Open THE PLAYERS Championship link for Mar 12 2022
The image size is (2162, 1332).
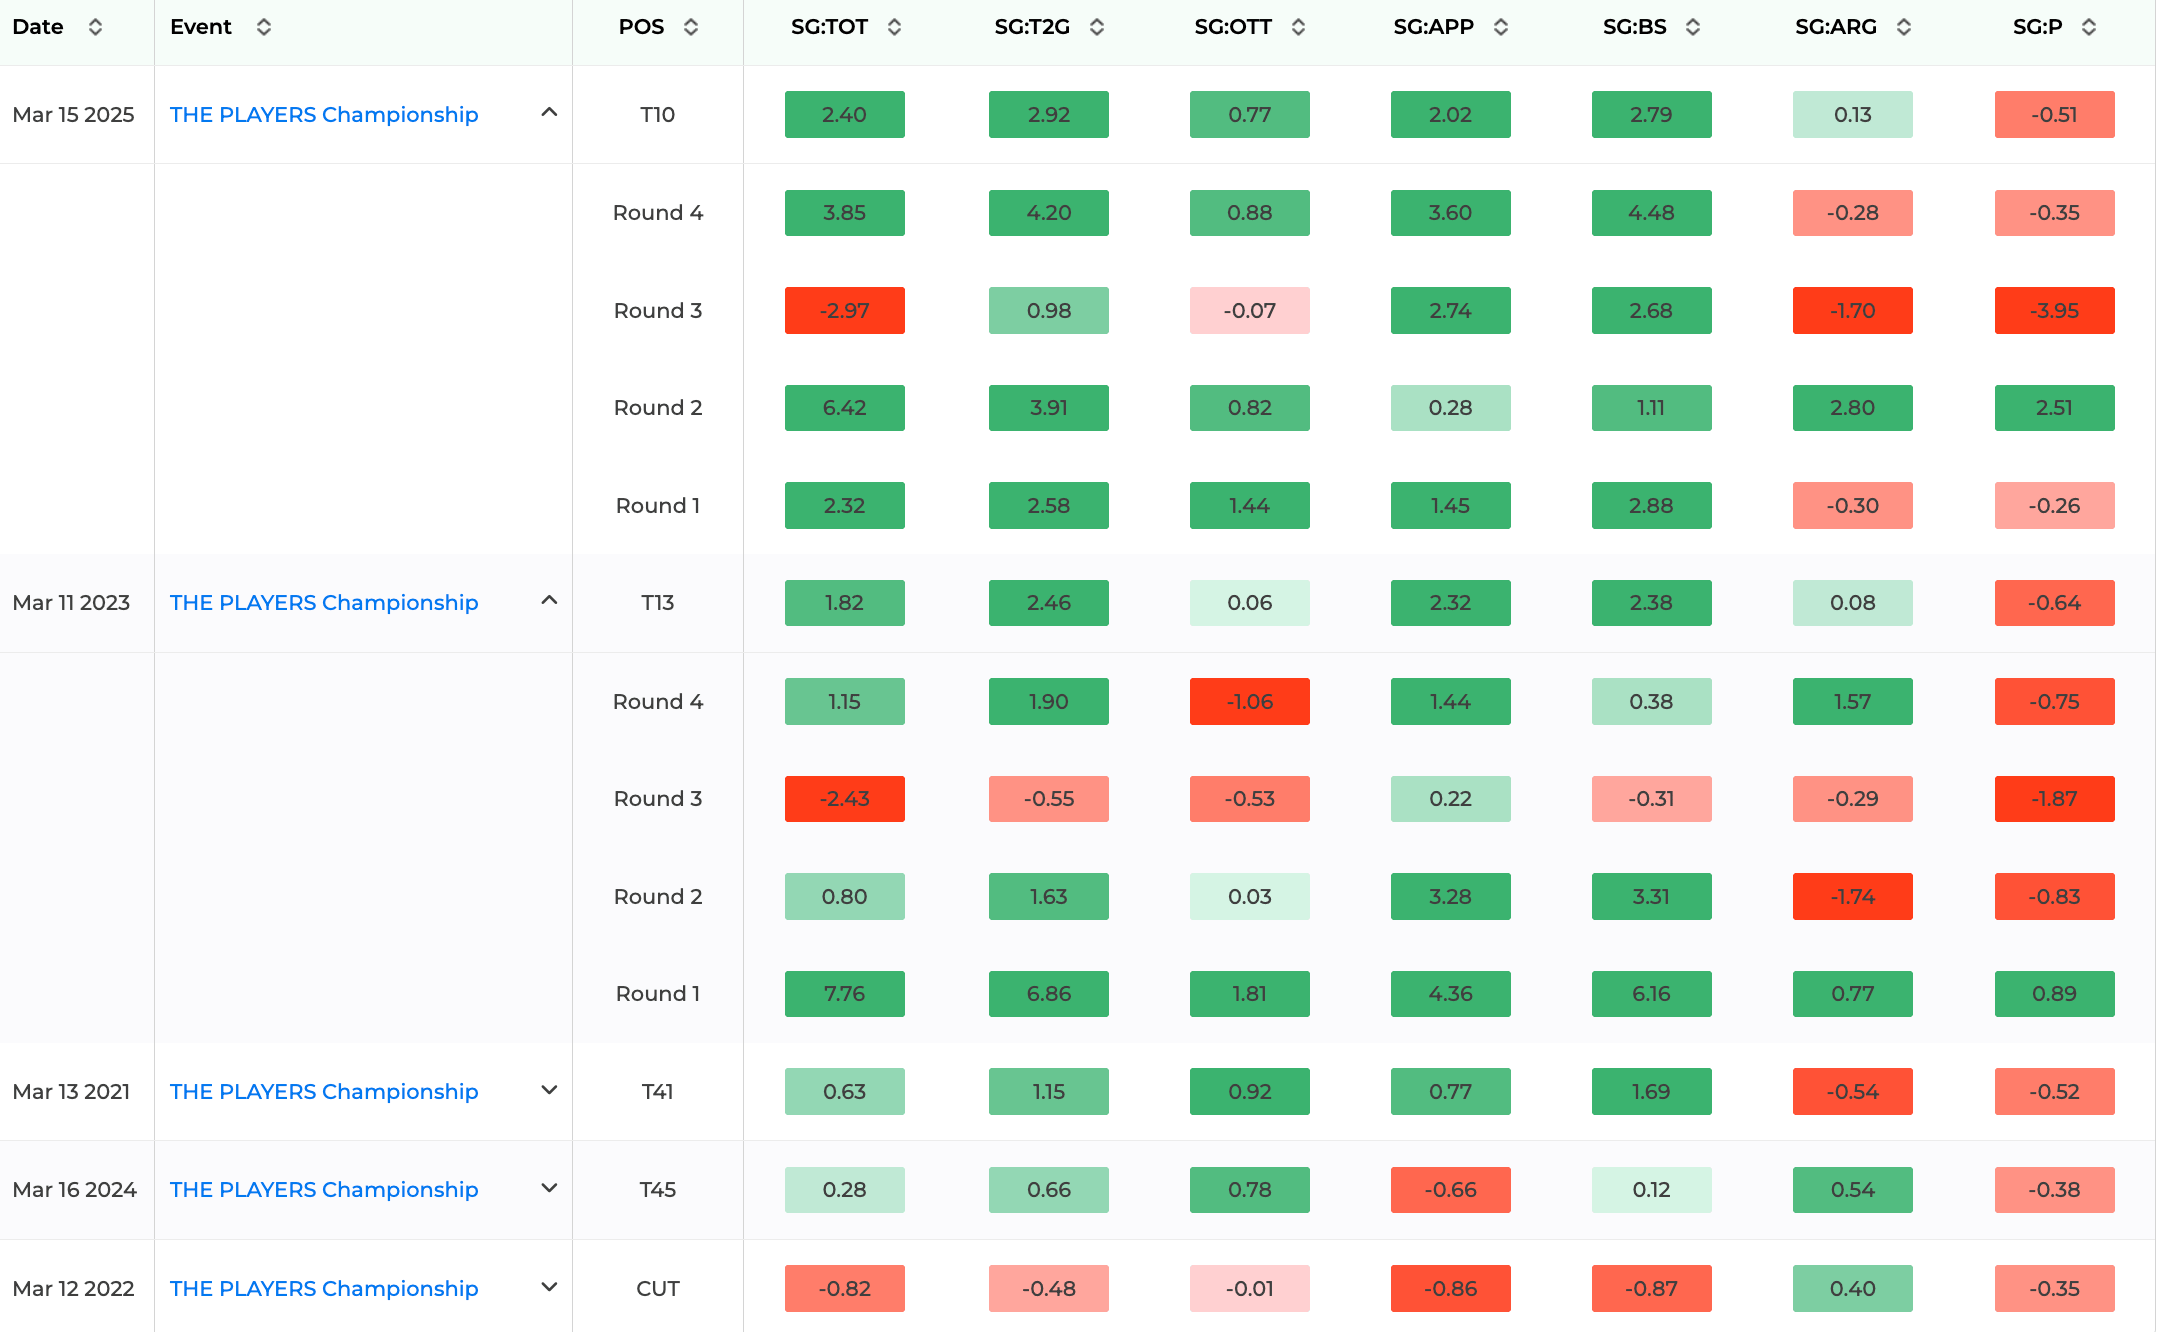point(324,1288)
